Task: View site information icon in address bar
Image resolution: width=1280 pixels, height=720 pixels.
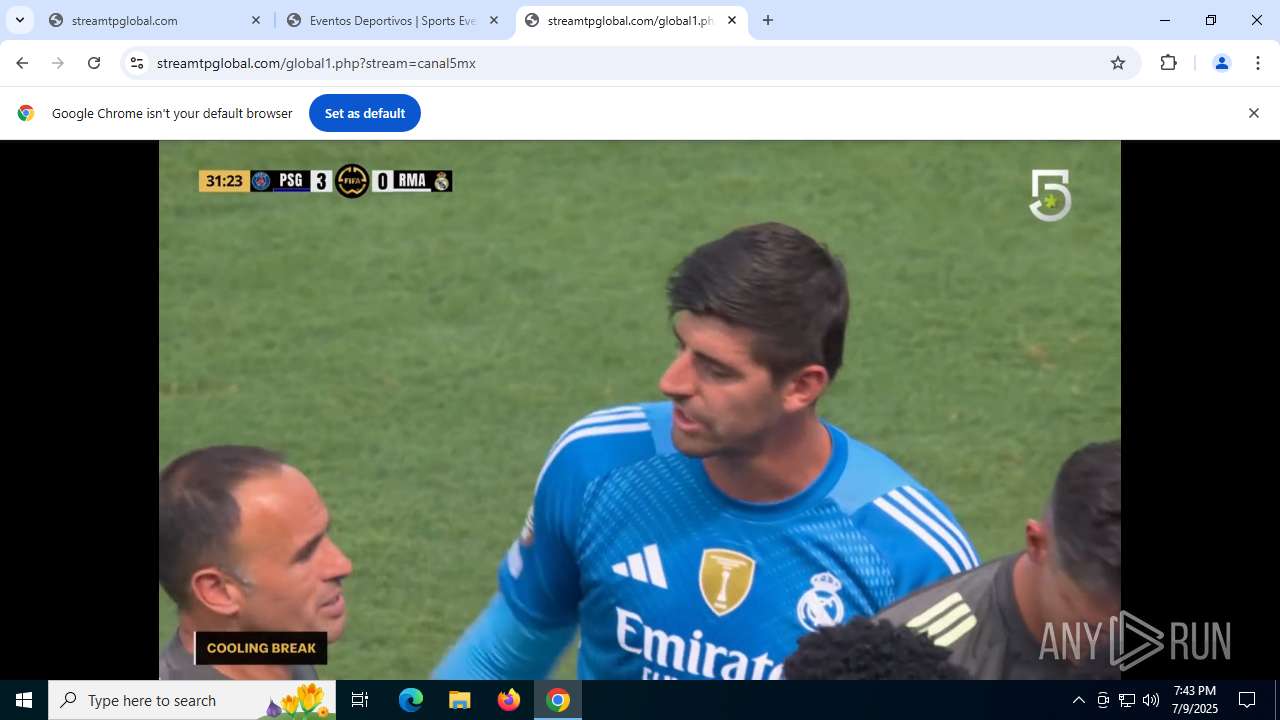Action: point(137,63)
